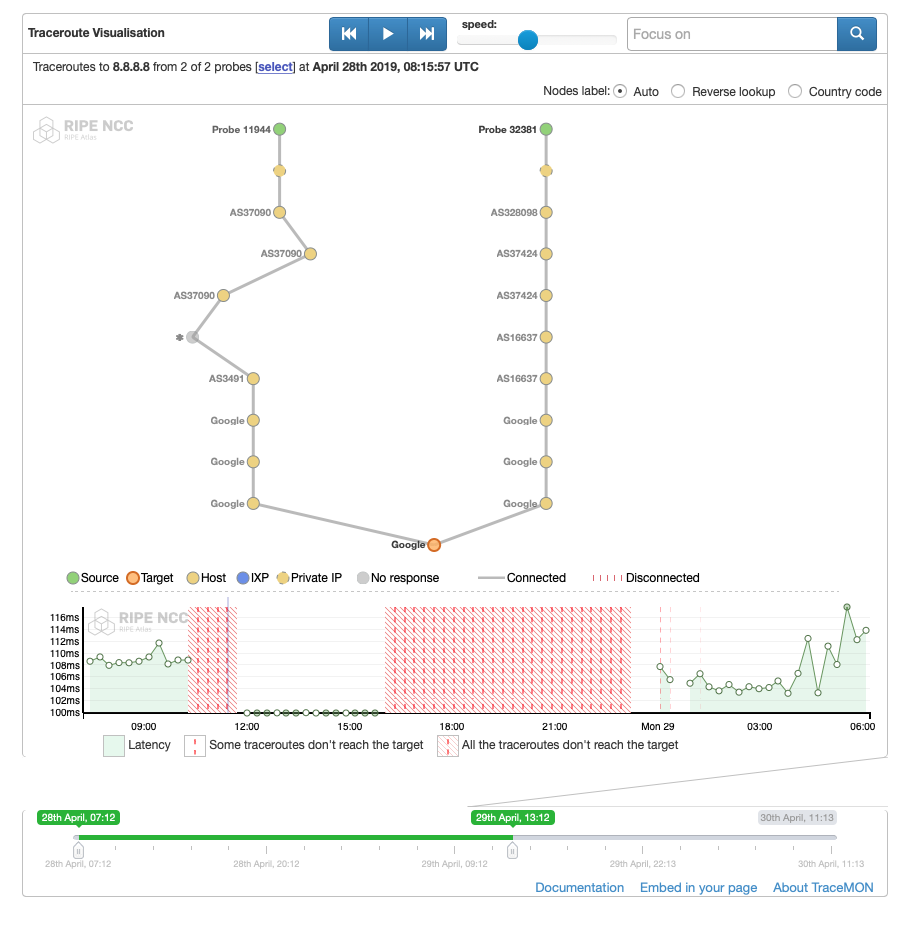Click the AS3491 host node
The width and height of the screenshot is (904, 925).
click(254, 379)
